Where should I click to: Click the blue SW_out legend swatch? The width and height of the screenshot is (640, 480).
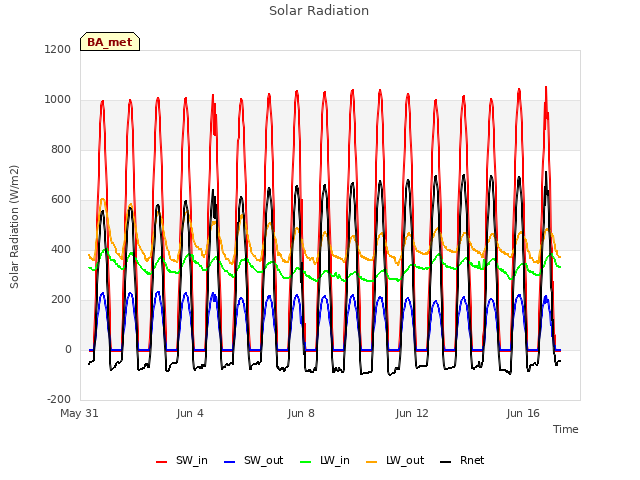(x=230, y=462)
